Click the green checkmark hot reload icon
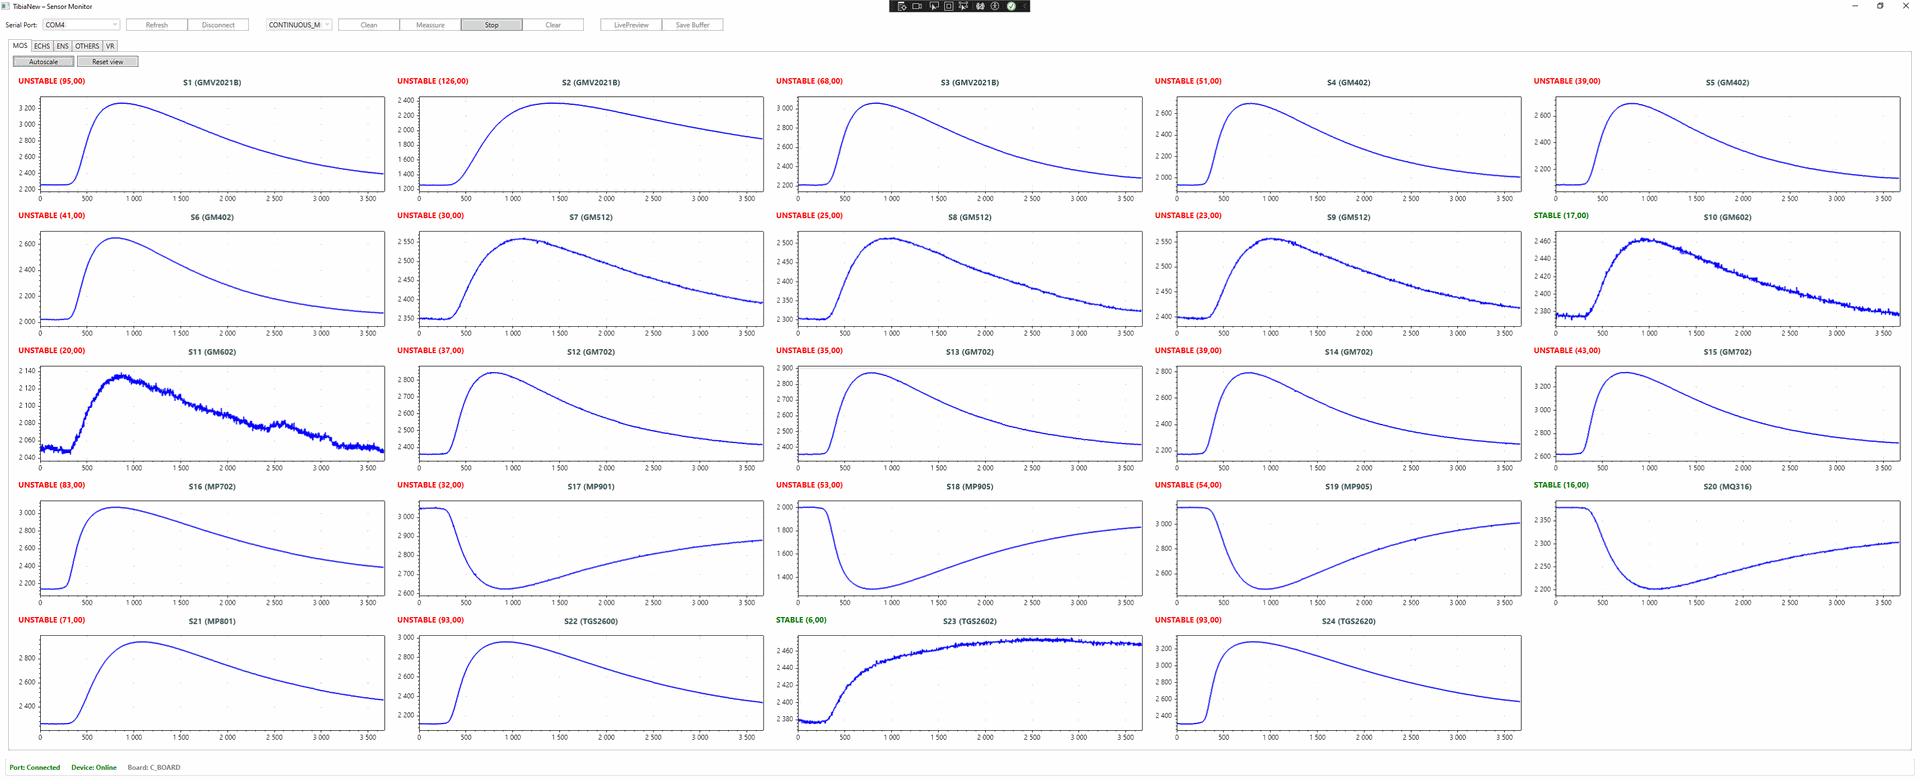Image resolution: width=1920 pixels, height=781 pixels. pyautogui.click(x=1011, y=6)
